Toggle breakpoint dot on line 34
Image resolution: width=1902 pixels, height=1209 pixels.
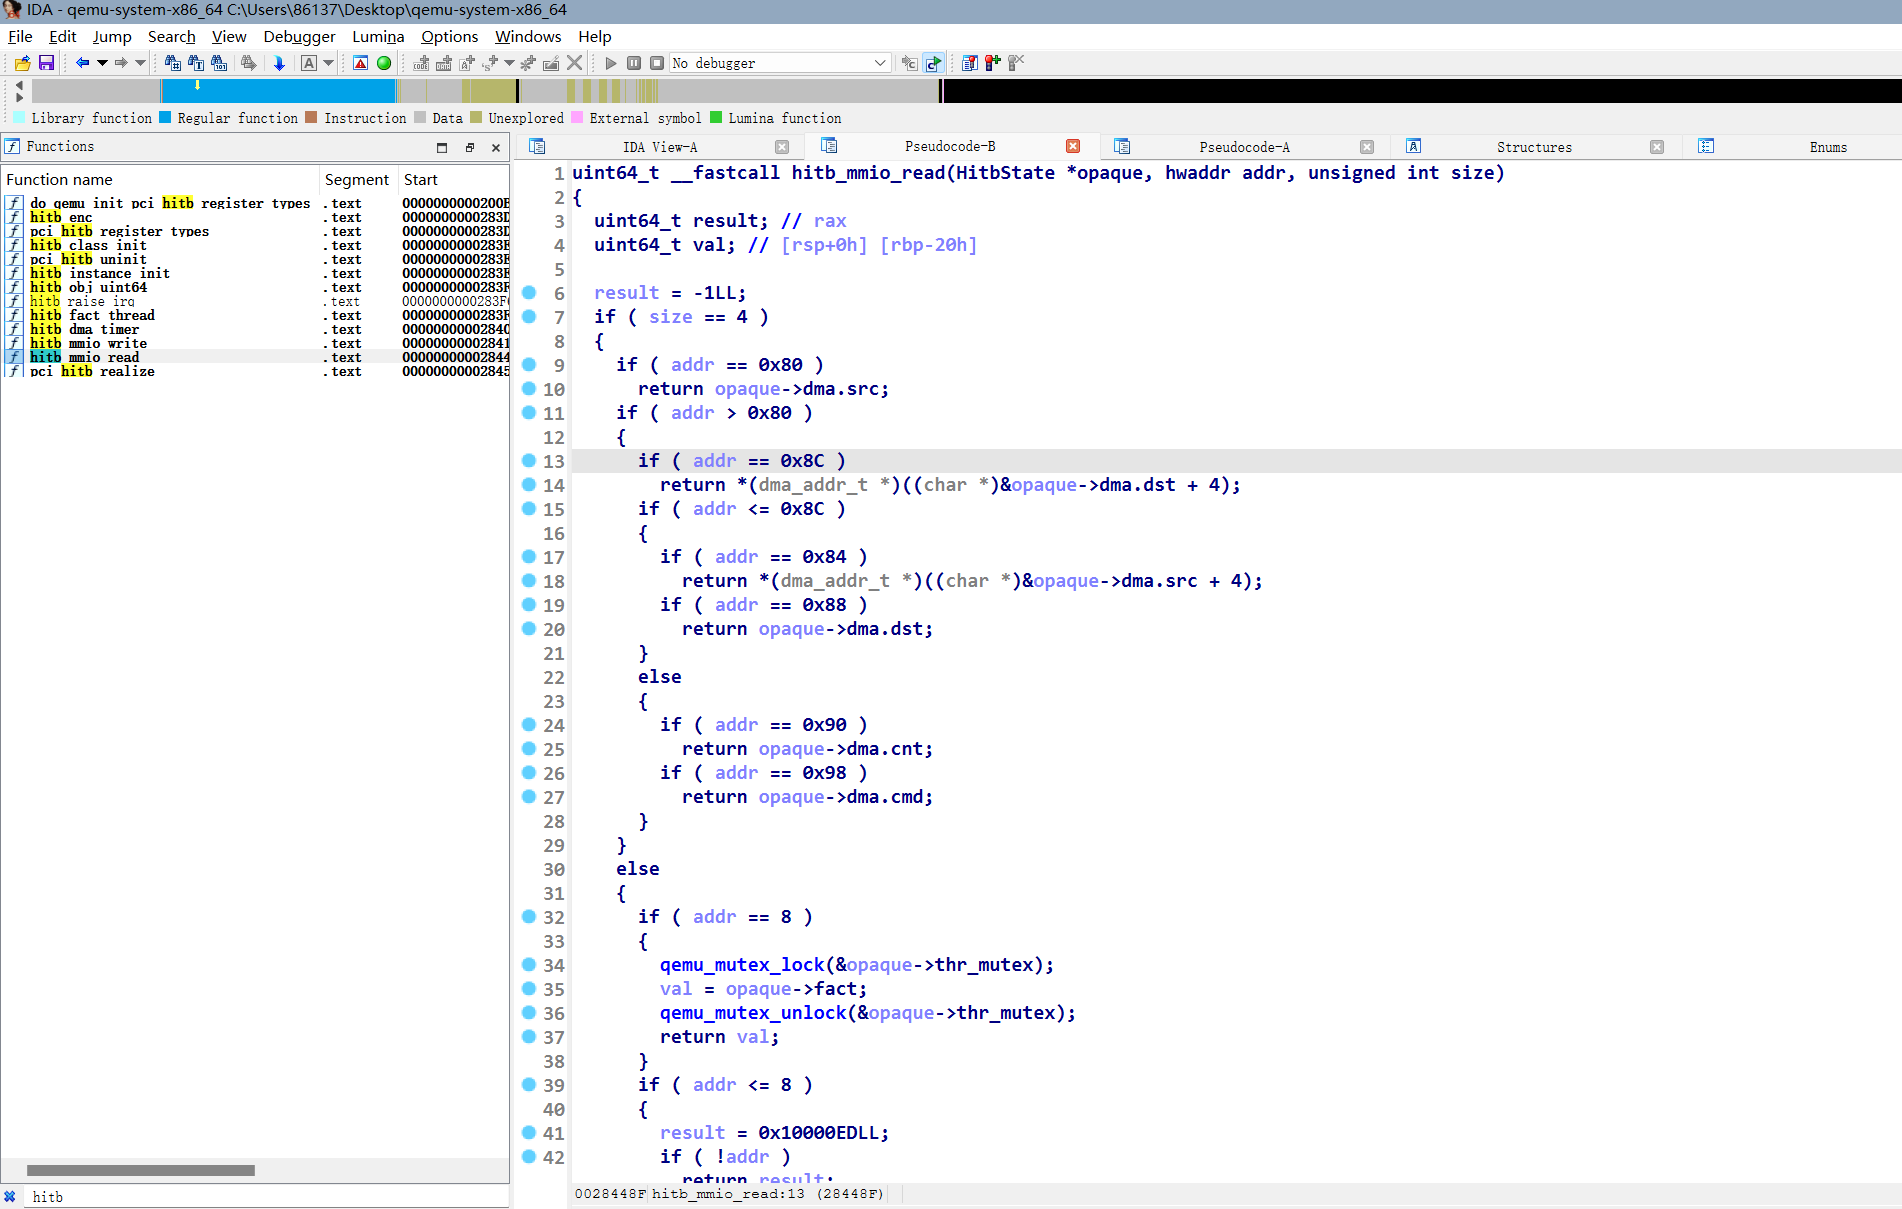point(529,964)
